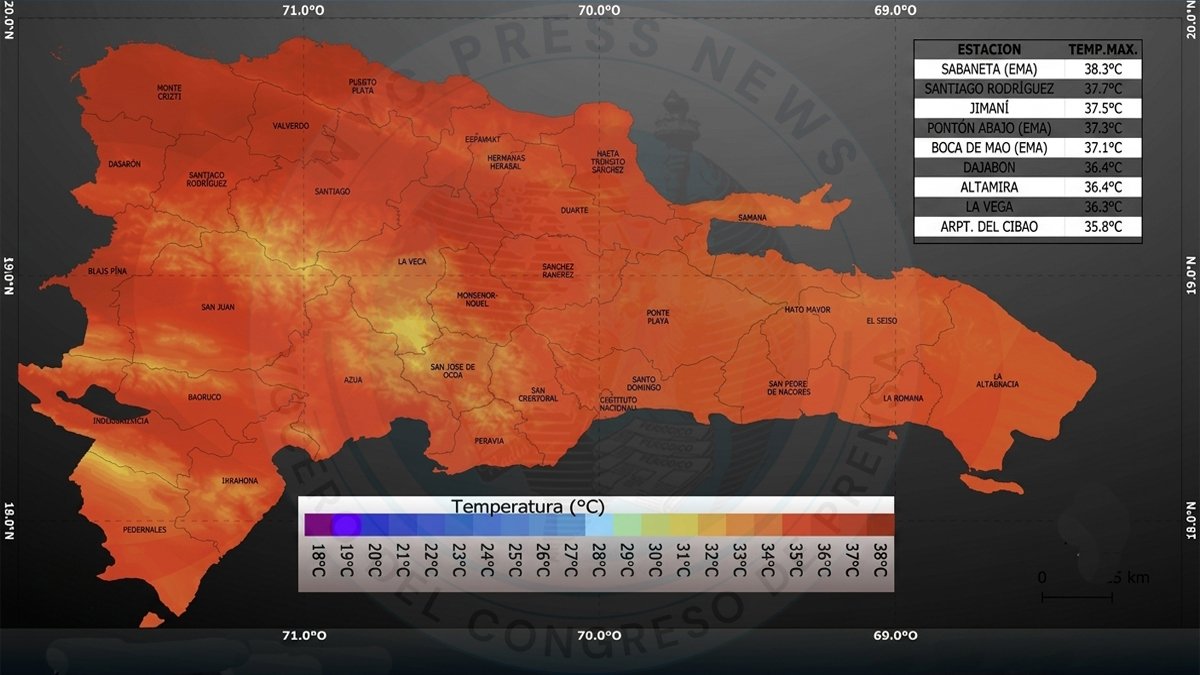Click the TEMP.MAX. column header

point(1103,49)
